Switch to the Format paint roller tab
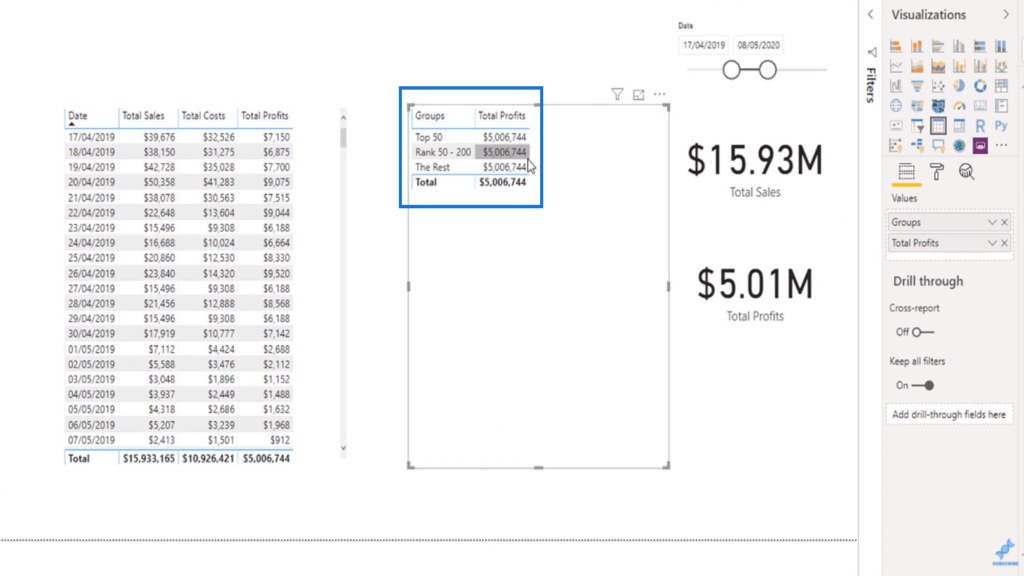1024x576 pixels. (936, 172)
